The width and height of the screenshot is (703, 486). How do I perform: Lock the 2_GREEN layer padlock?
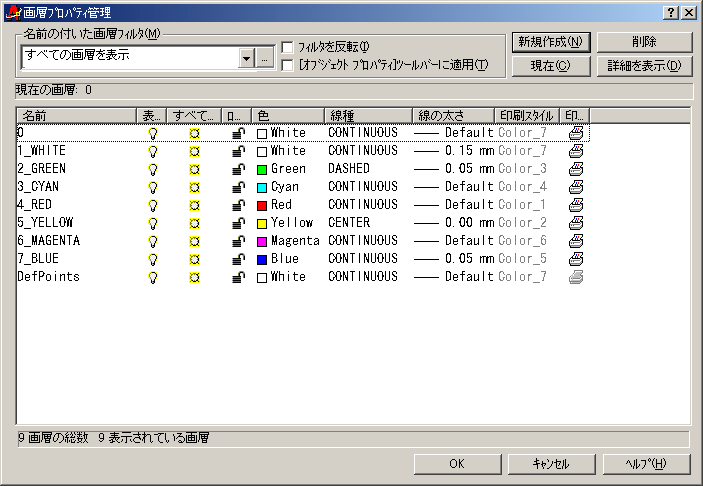coord(239,169)
